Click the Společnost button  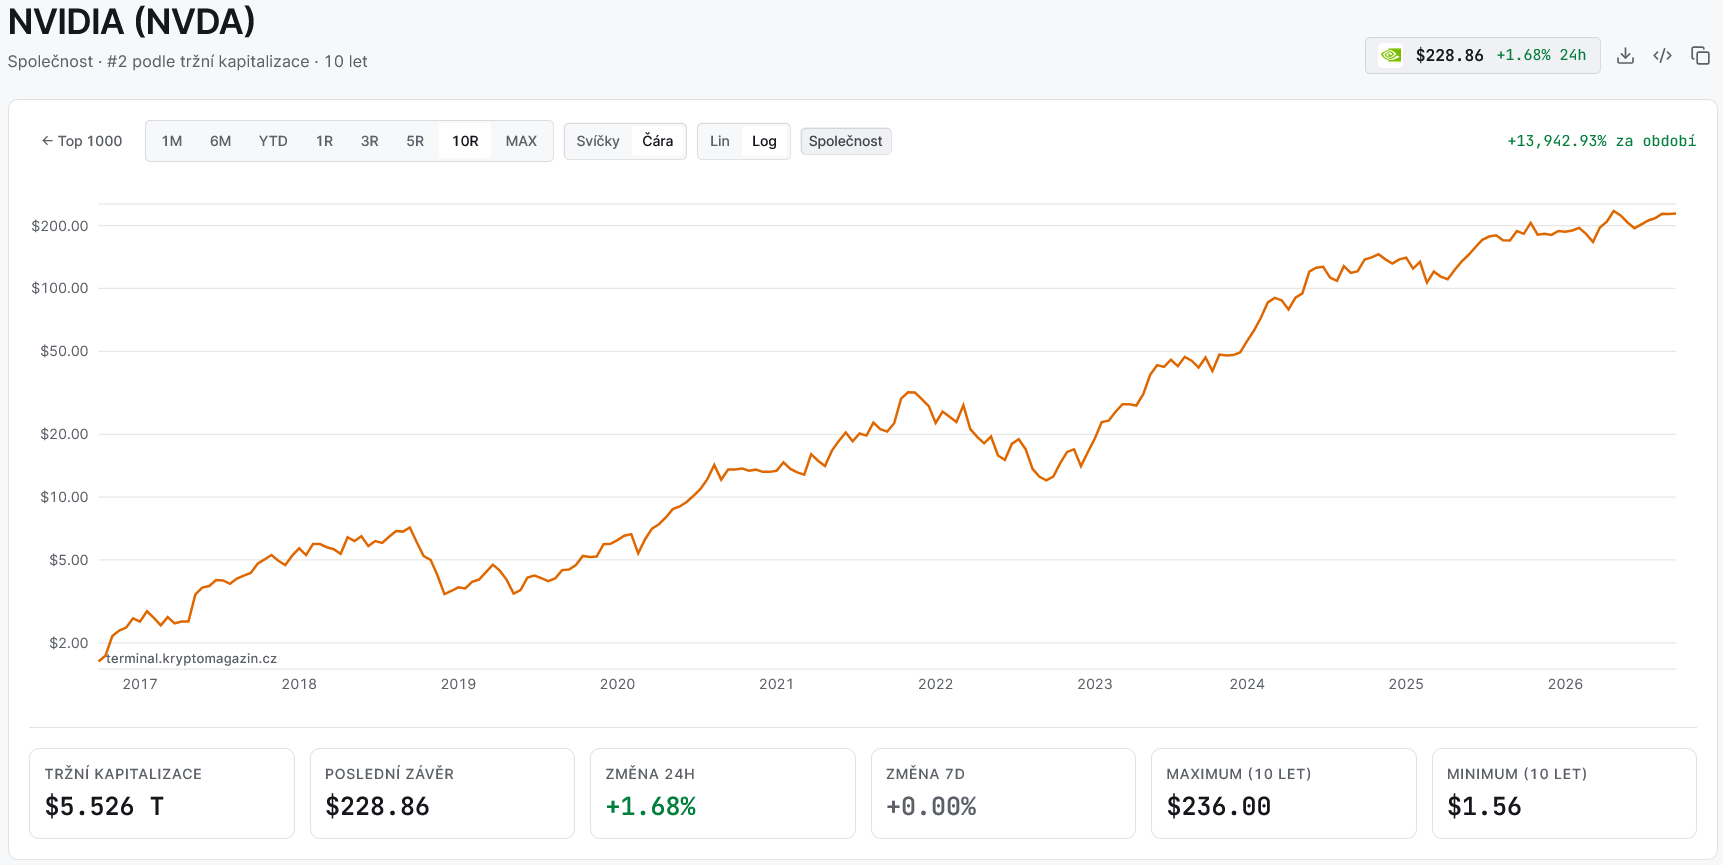[x=846, y=141]
